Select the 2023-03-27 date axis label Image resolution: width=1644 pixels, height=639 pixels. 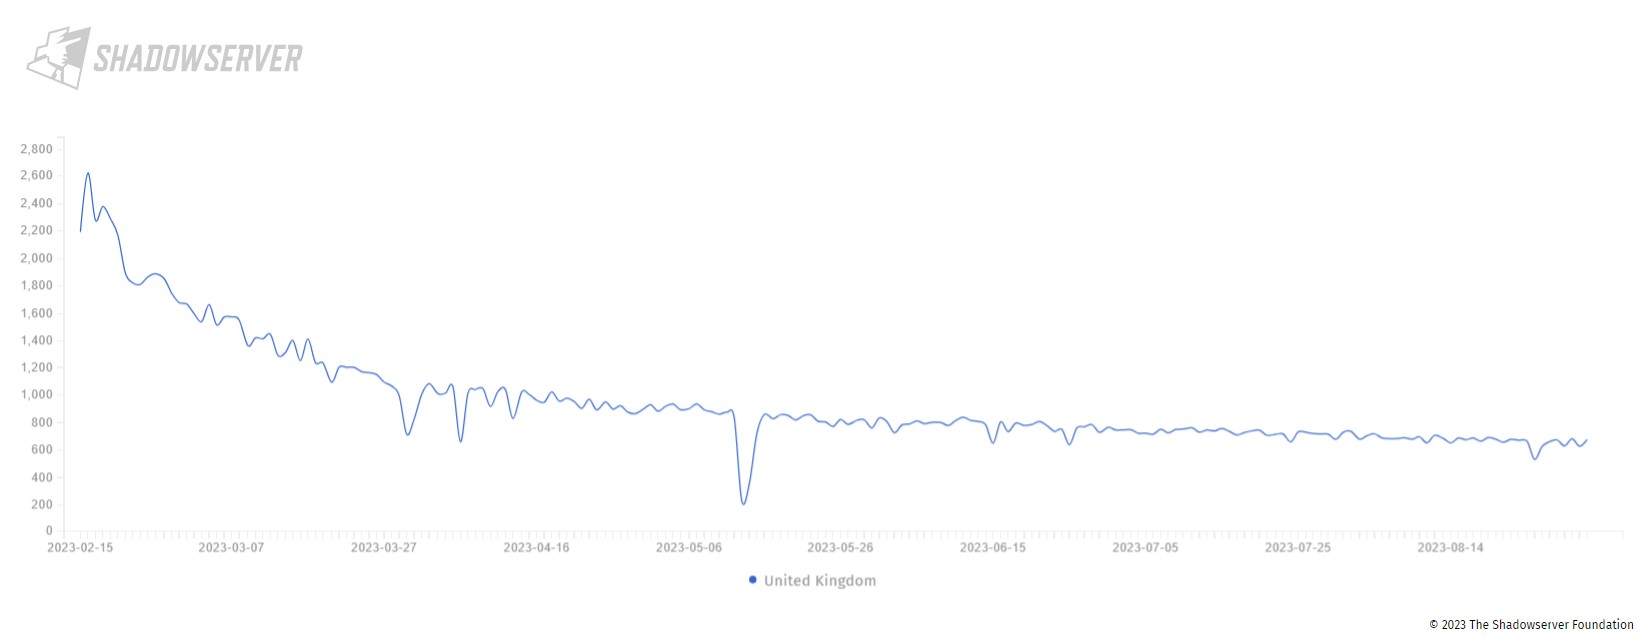pos(383,548)
